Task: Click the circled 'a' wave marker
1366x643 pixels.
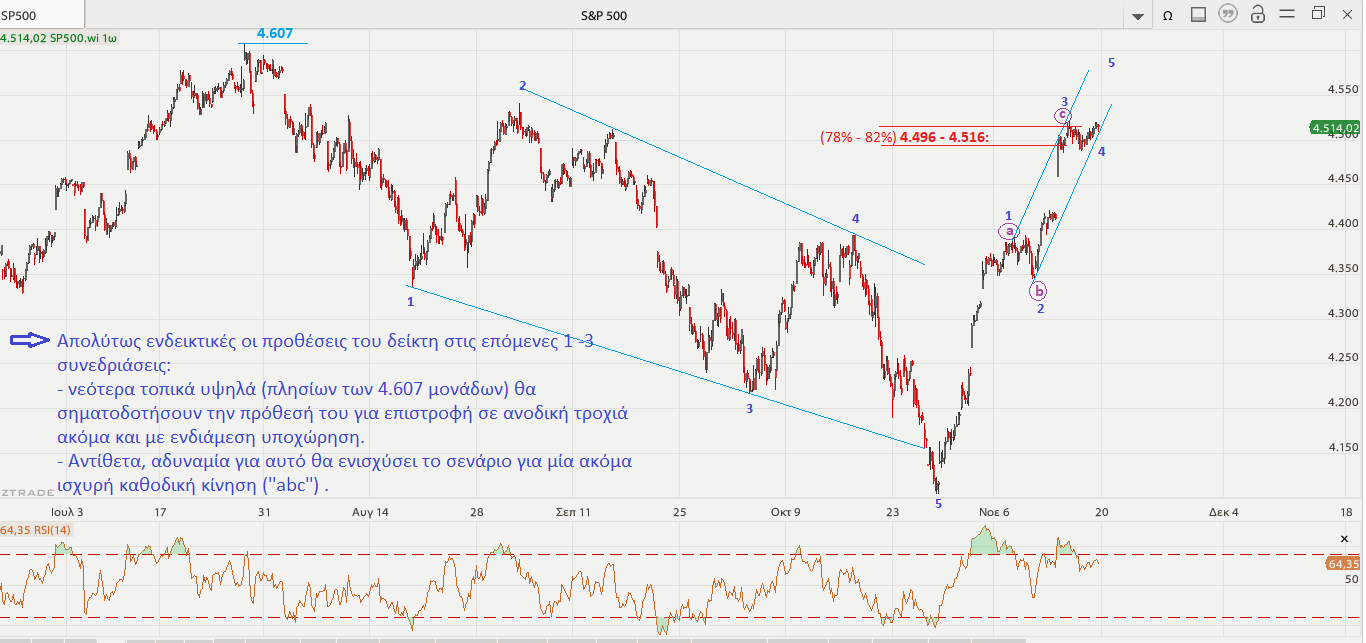Action: click(1009, 232)
